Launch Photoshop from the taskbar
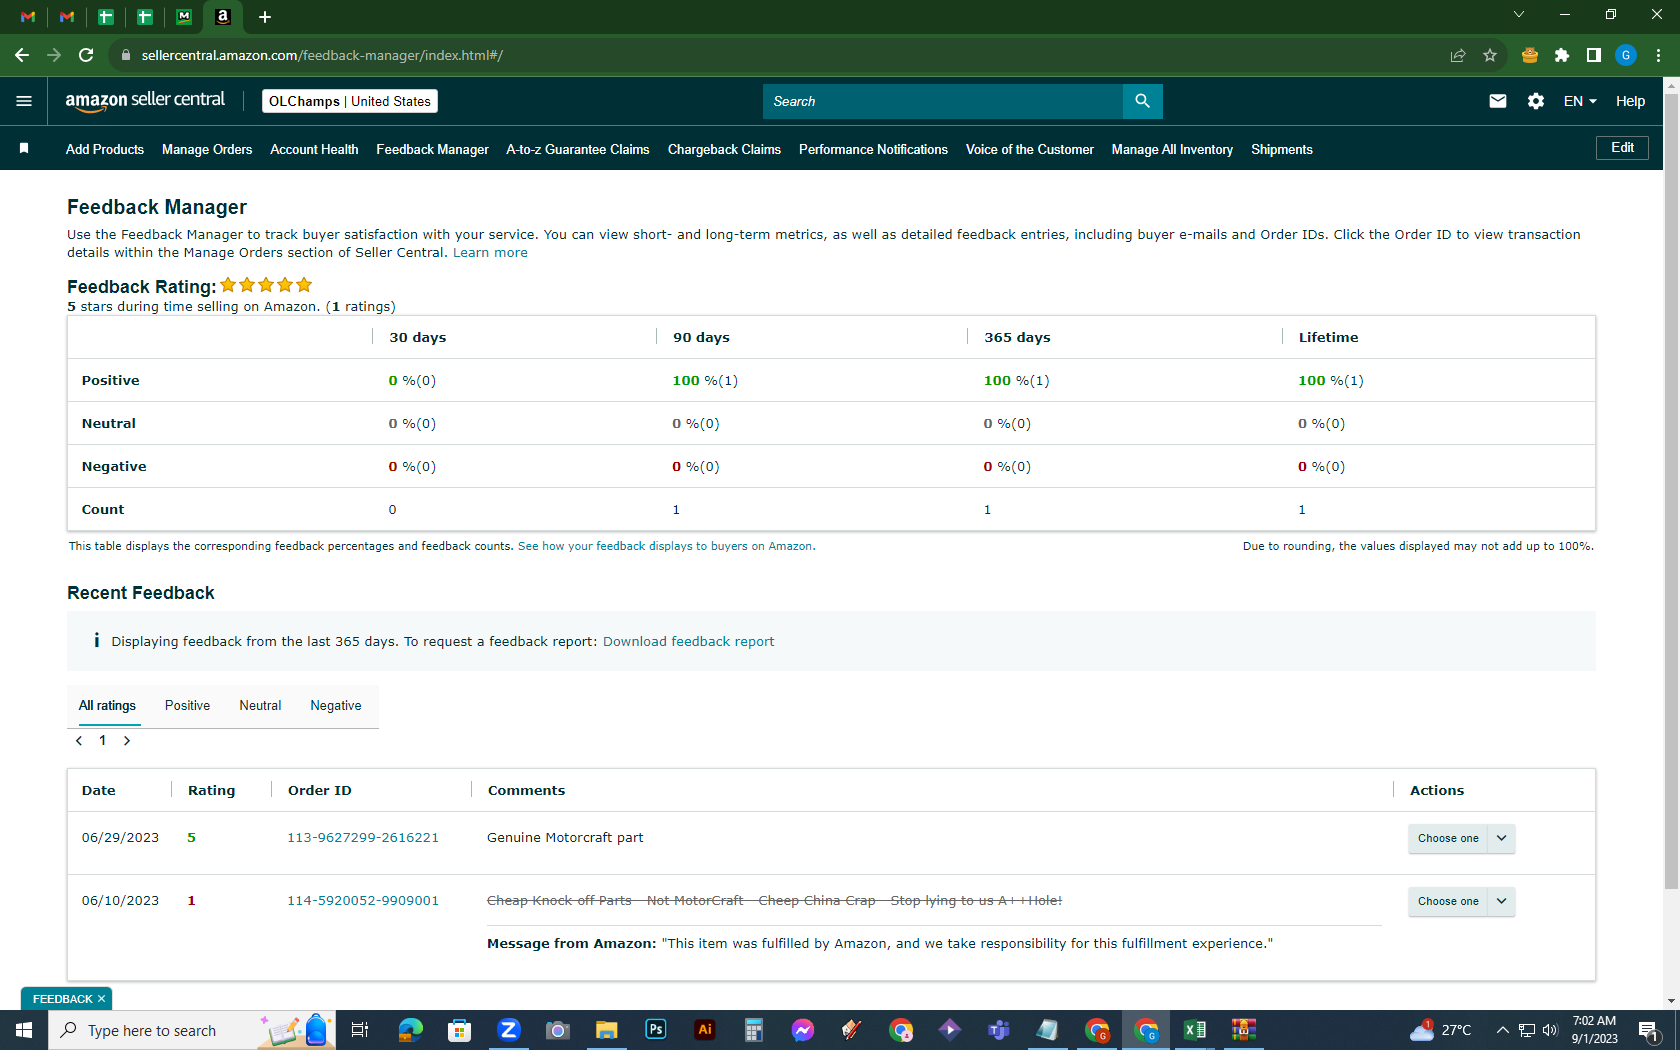The height and width of the screenshot is (1050, 1680). coord(656,1030)
